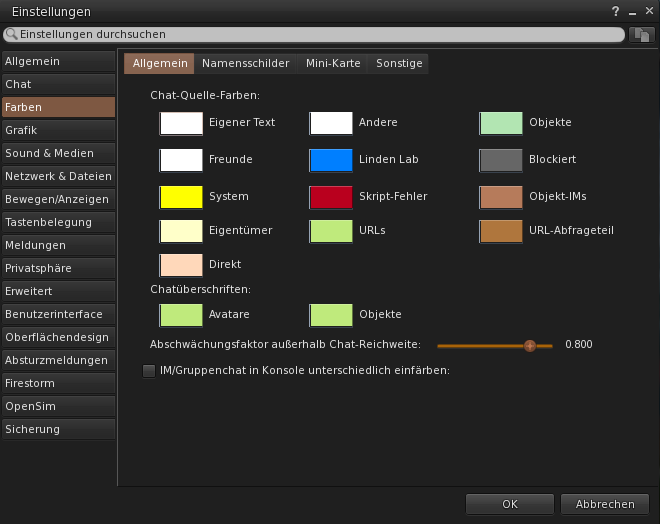Click the Einstellungen durchsuchen search field
Screen dimensions: 660x524
pyautogui.click(x=320, y=34)
